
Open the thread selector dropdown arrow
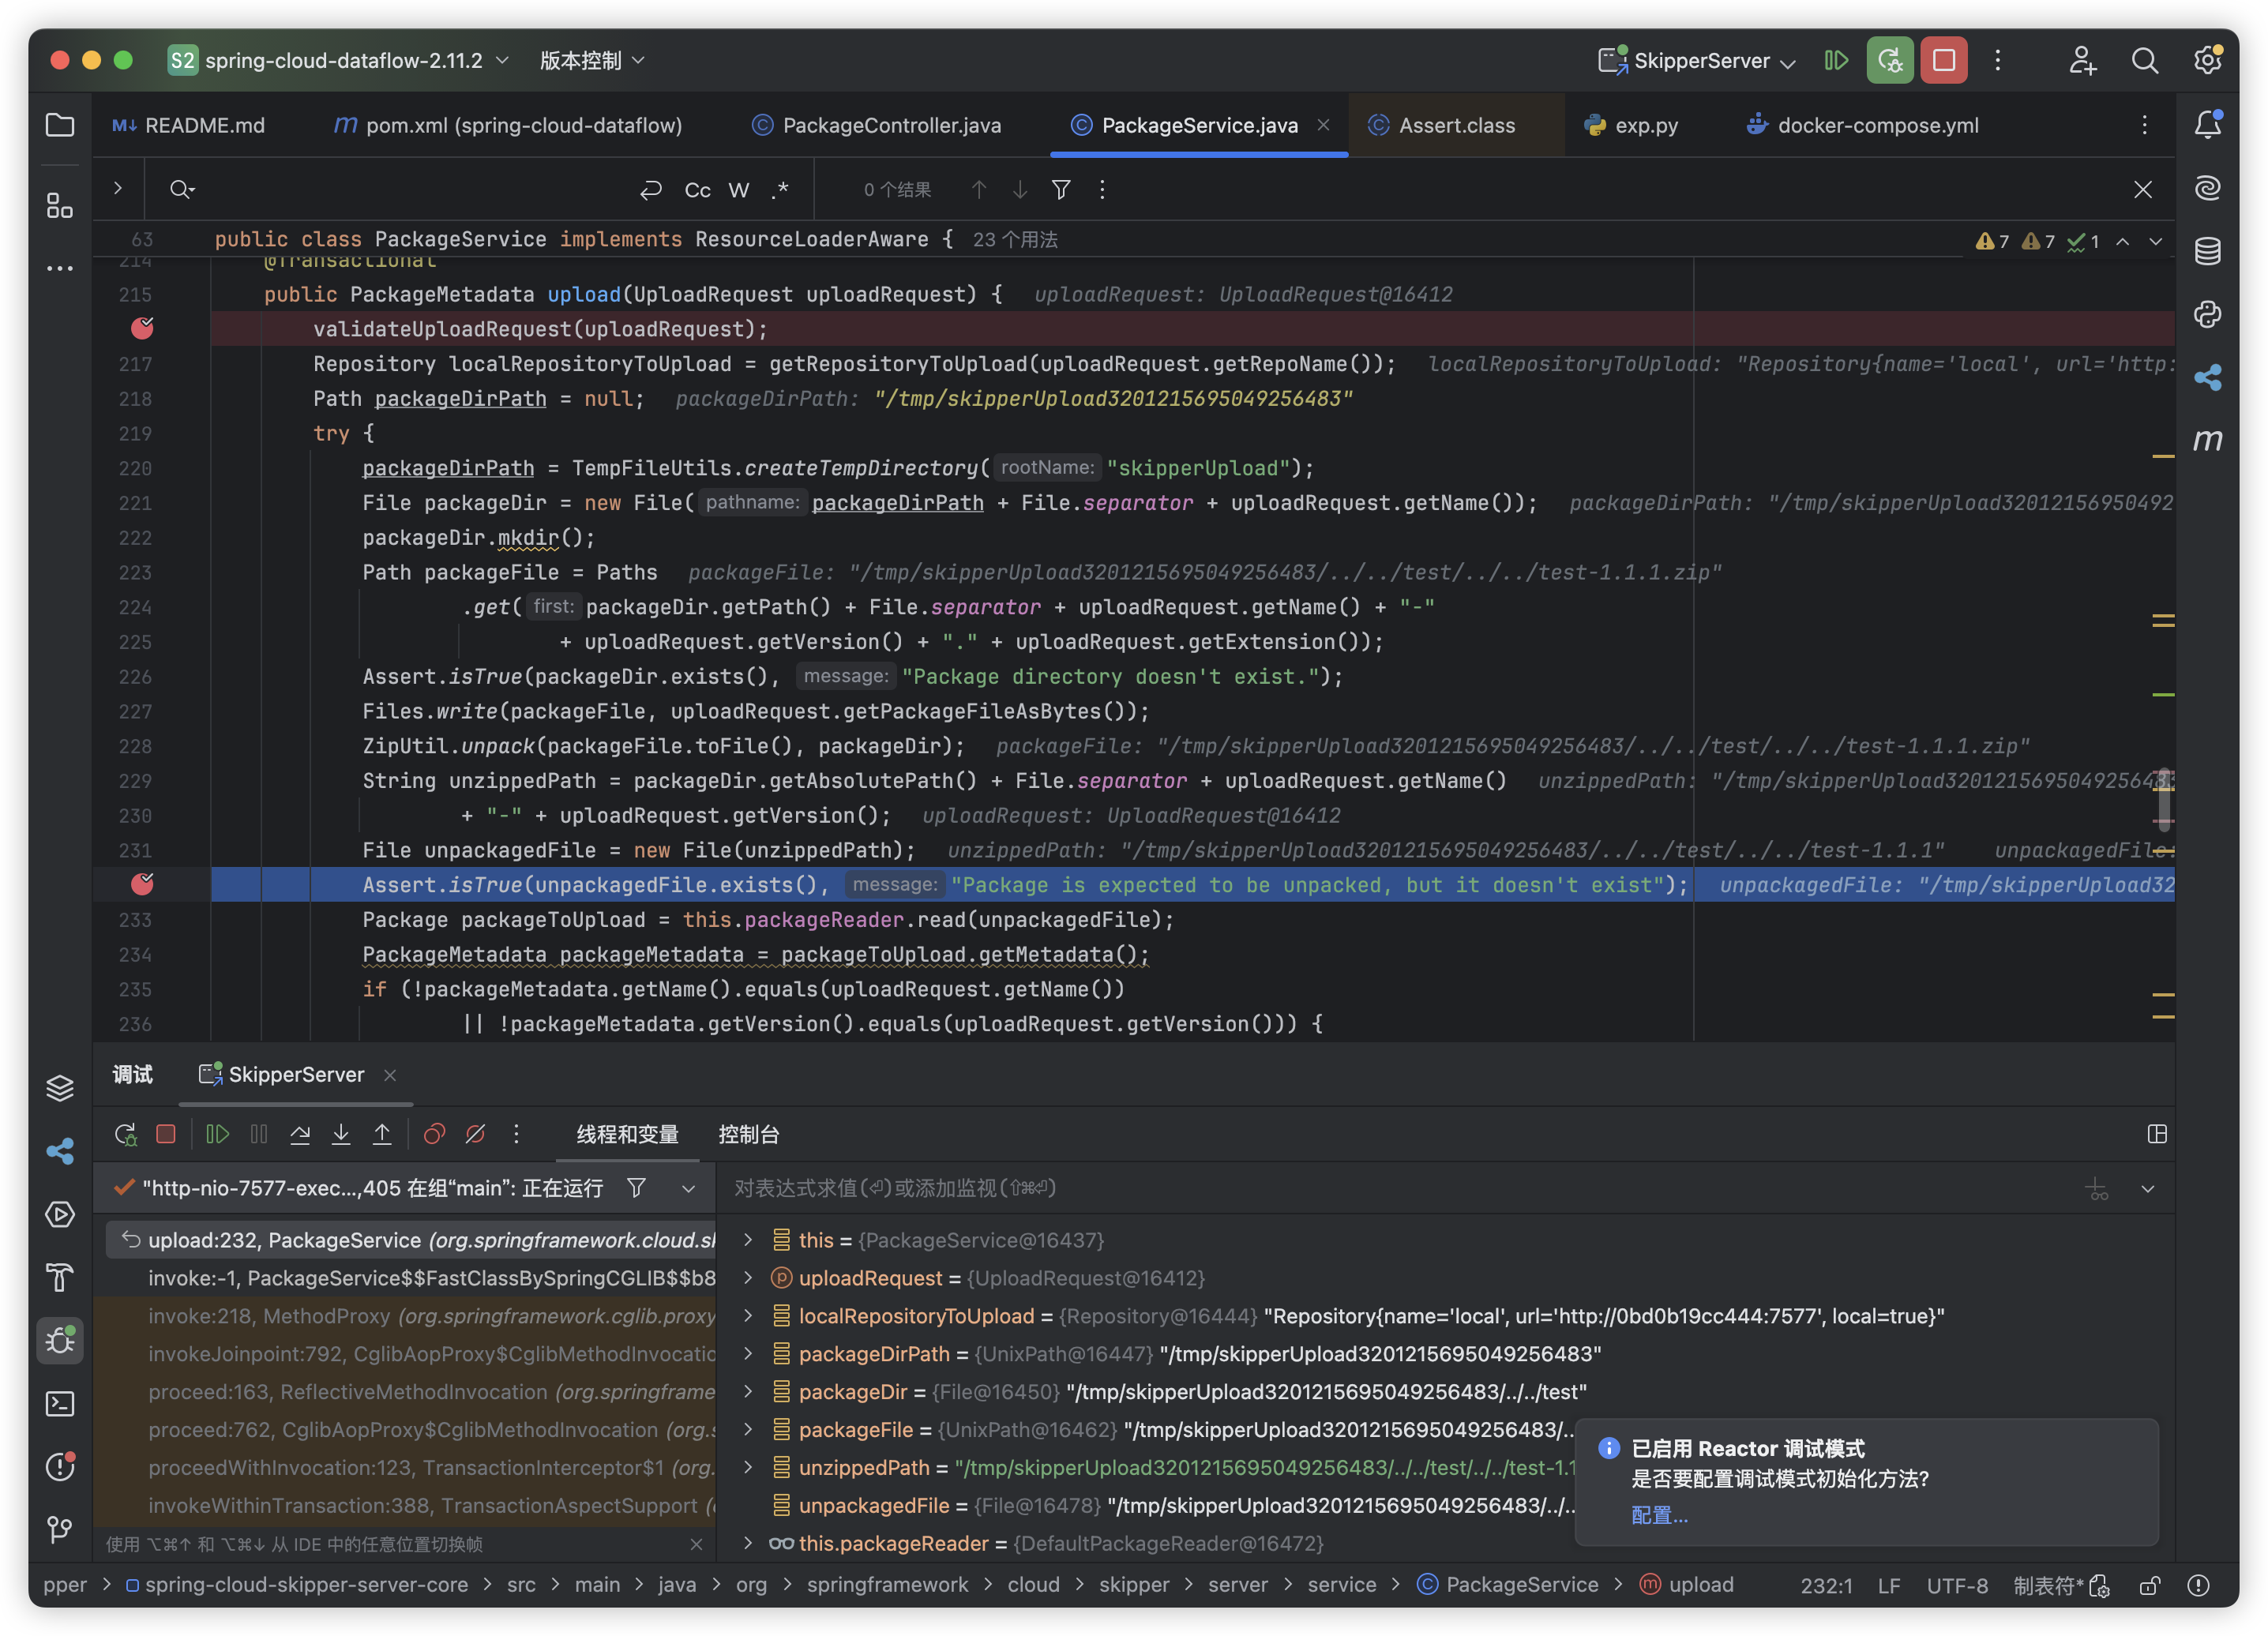click(688, 1188)
